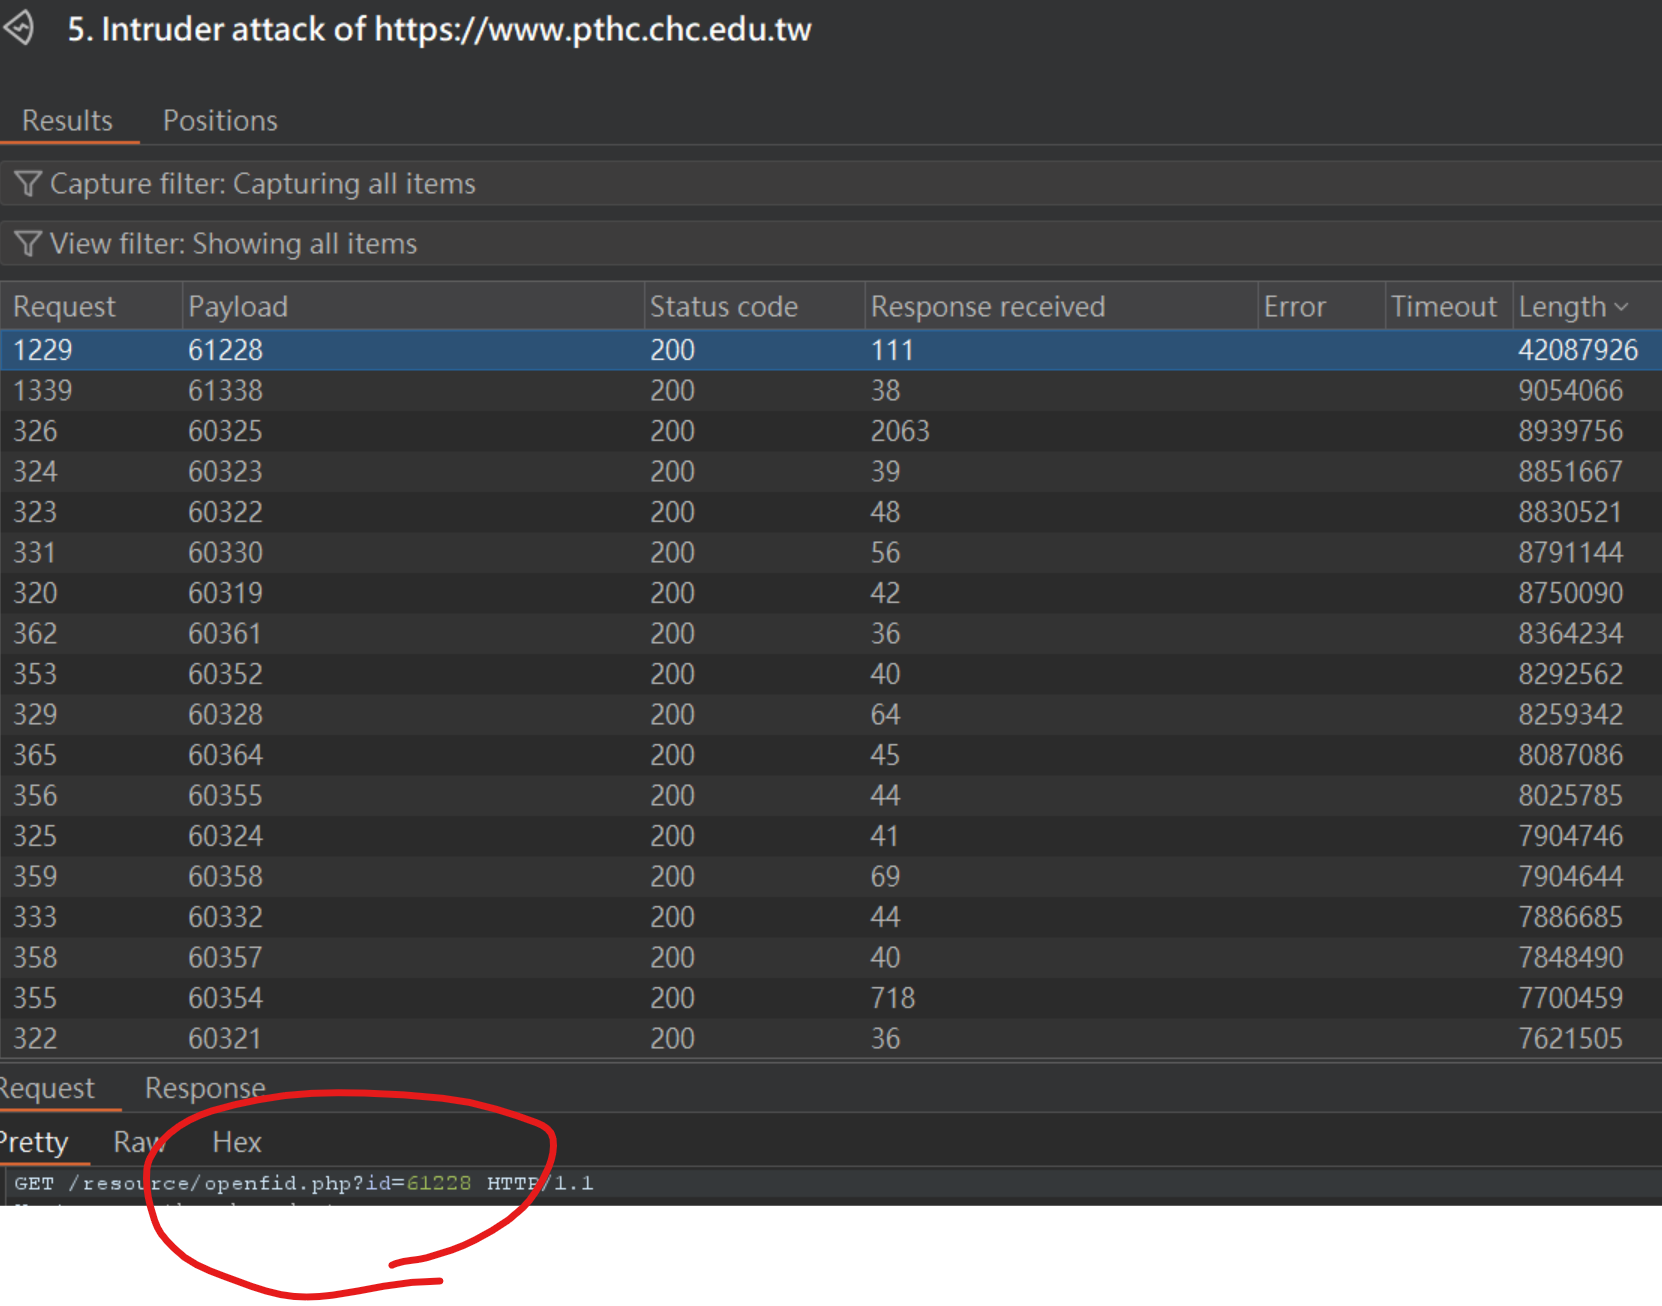Select the Pretty view tab
Screen dimensions: 1662x1306
coord(34,1142)
